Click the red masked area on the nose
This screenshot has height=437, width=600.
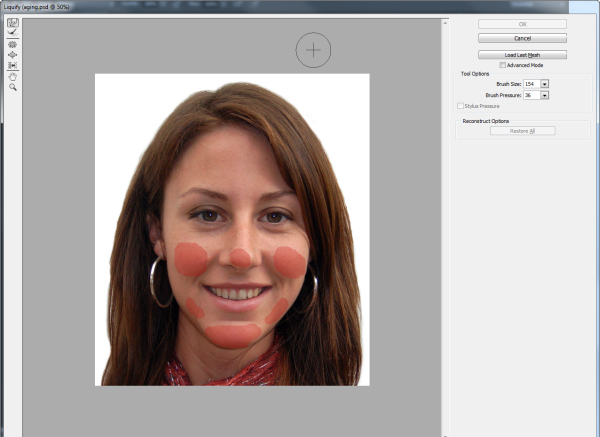[240, 258]
